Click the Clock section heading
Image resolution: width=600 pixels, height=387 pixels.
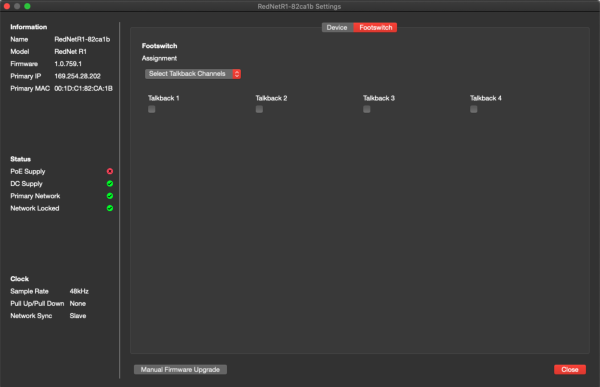pos(20,279)
